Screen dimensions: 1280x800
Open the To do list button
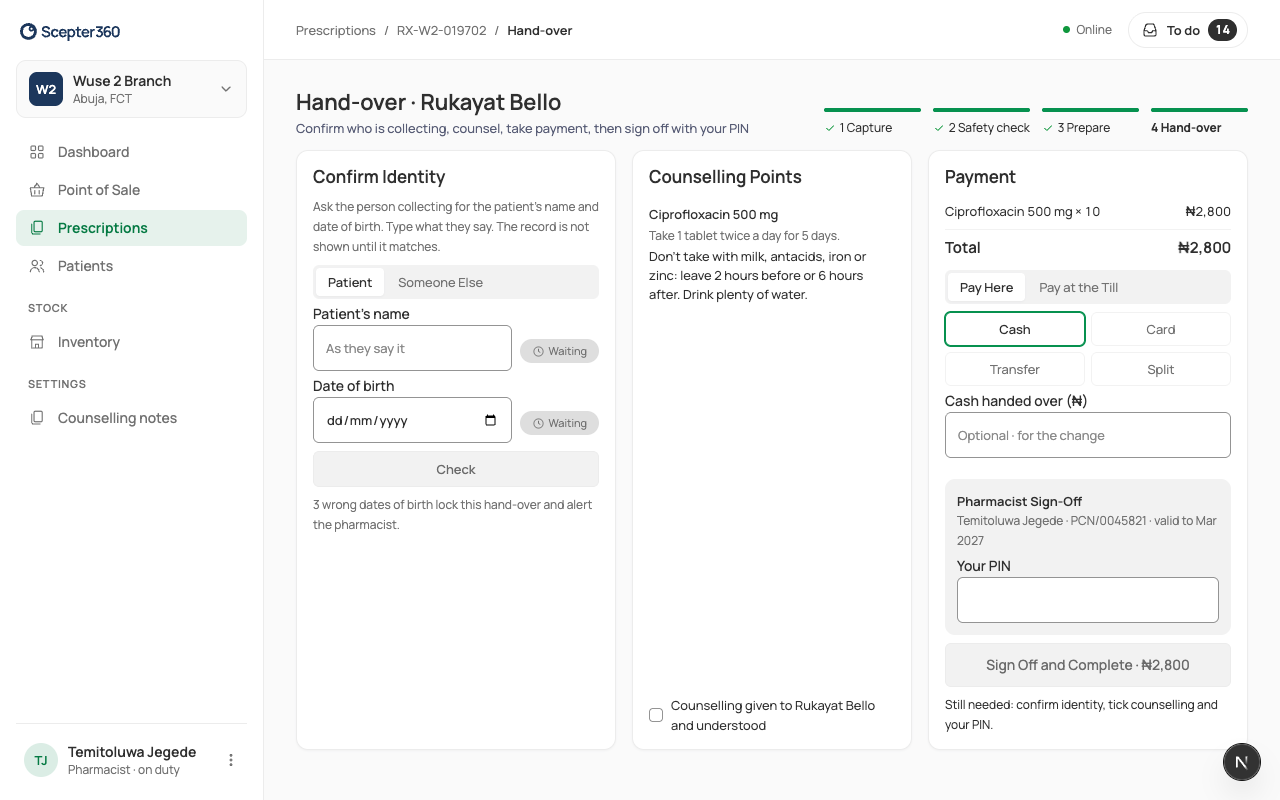(1188, 30)
